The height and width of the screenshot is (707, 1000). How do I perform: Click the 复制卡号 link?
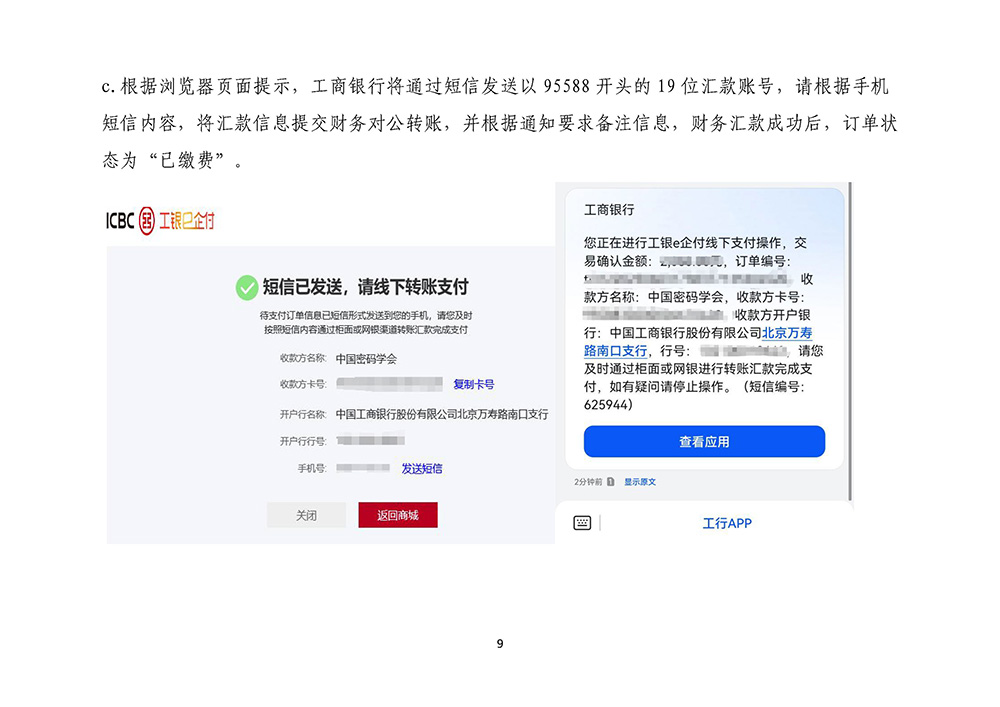[473, 384]
